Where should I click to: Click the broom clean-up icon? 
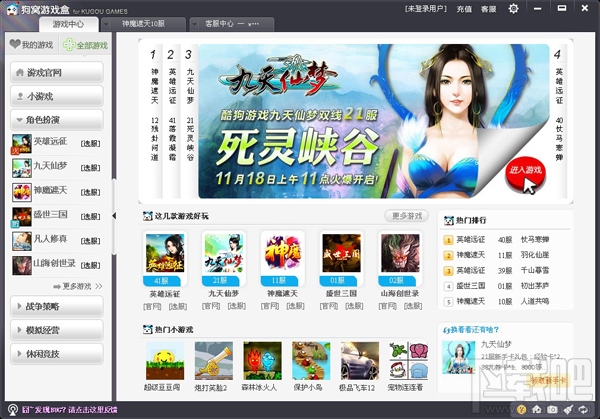(x=568, y=409)
